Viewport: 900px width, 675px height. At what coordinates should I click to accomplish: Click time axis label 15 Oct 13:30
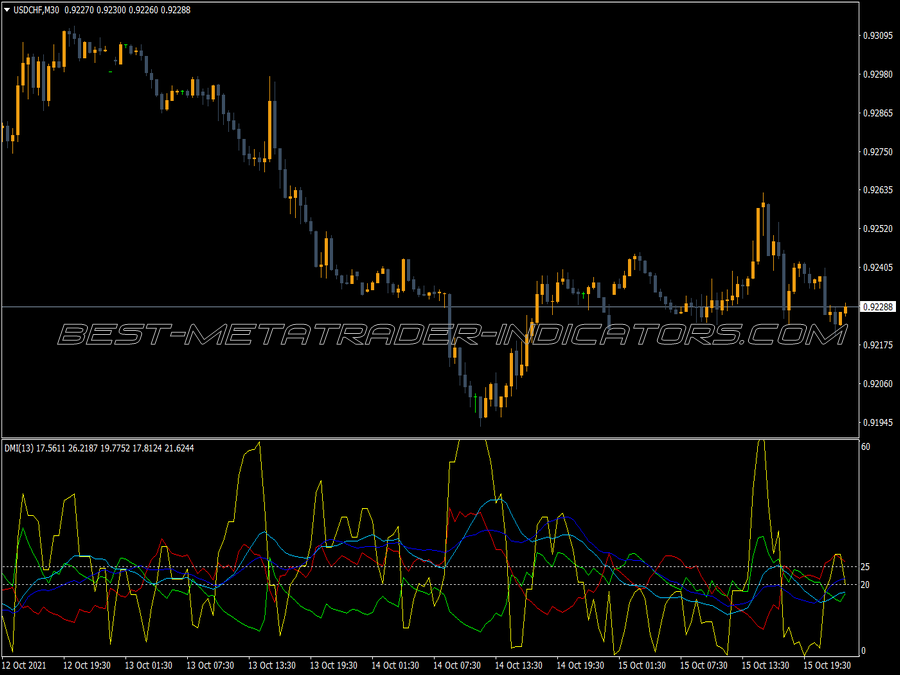[x=765, y=665]
